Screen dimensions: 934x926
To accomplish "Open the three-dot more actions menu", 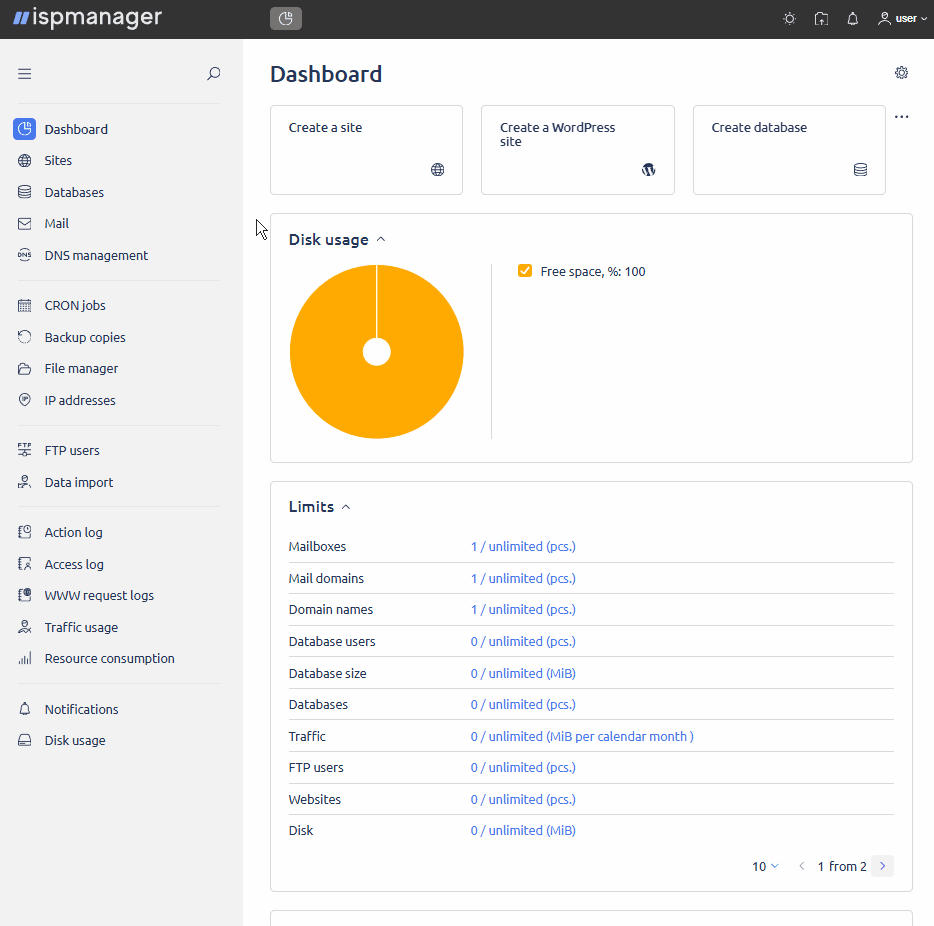I will tap(902, 117).
